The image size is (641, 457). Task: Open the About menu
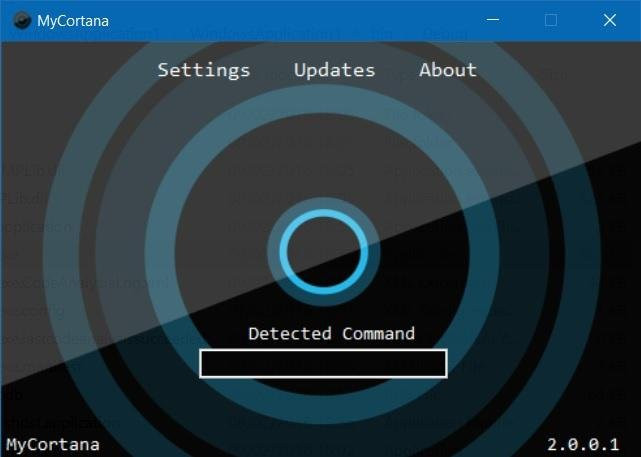point(448,70)
